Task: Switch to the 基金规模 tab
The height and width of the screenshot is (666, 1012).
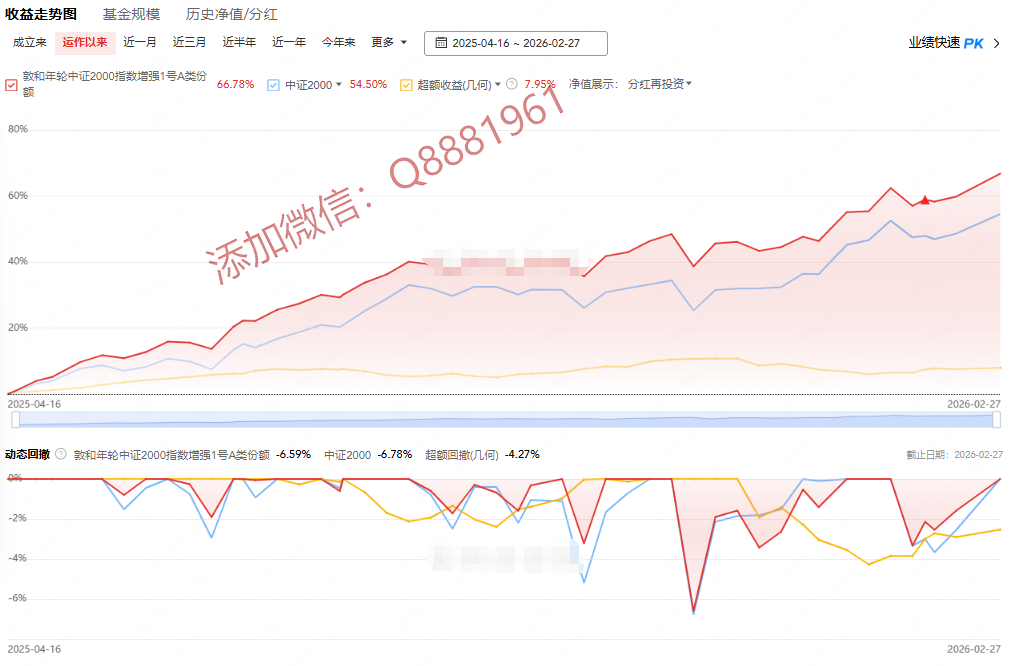Action: (x=131, y=14)
